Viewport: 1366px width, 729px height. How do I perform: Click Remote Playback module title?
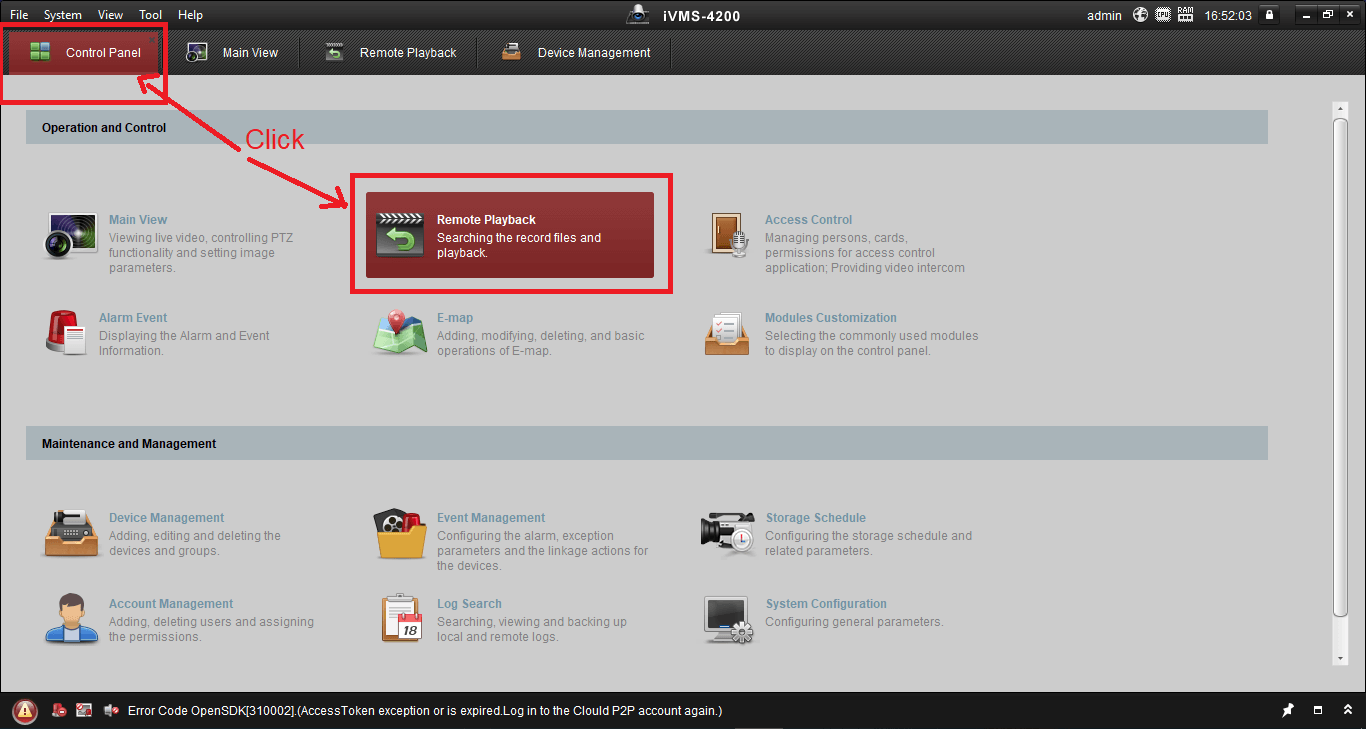point(486,220)
